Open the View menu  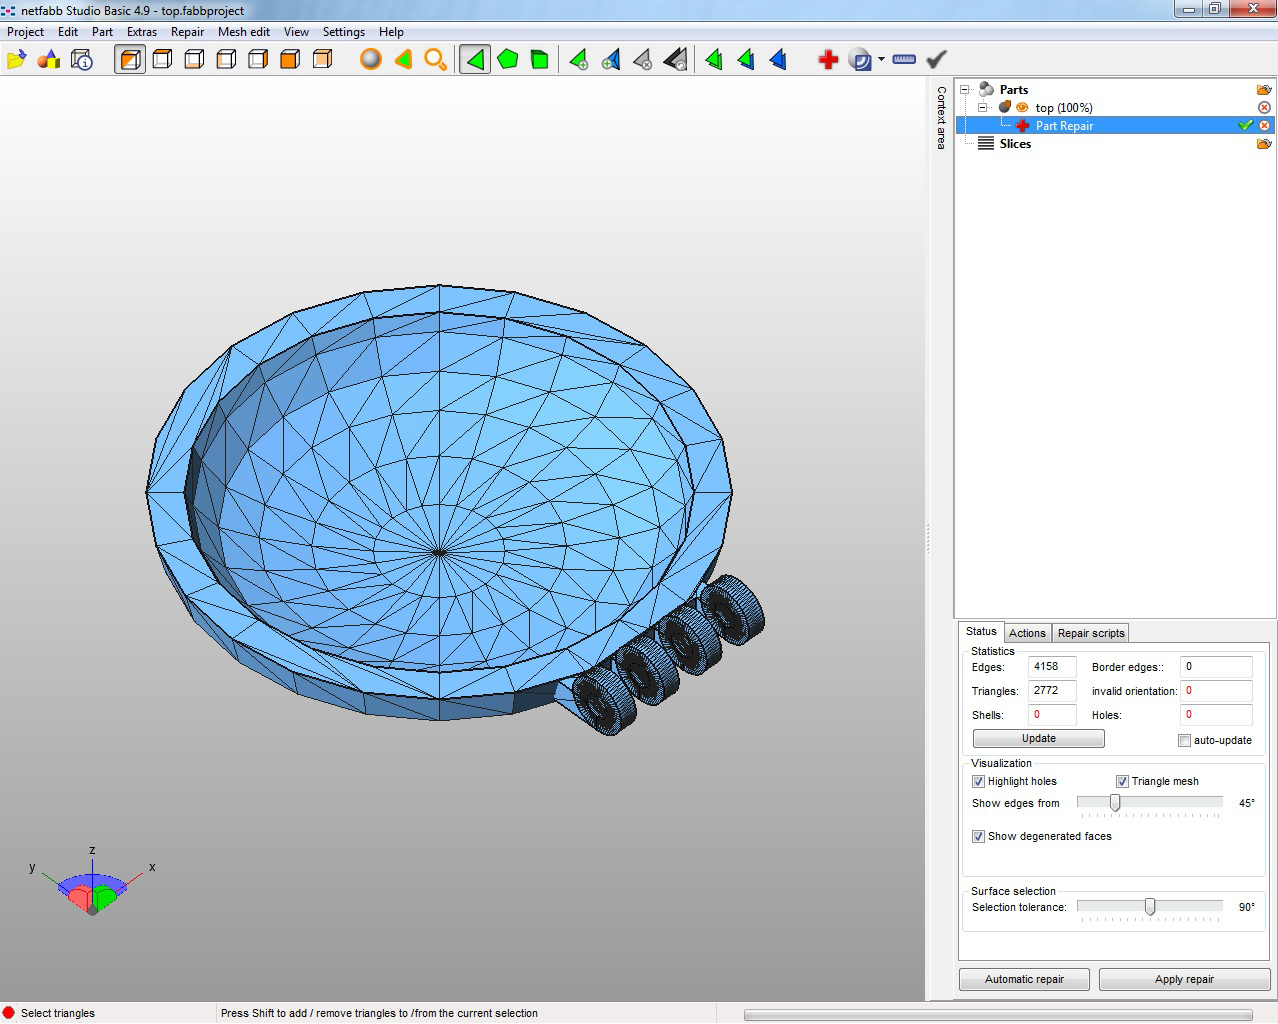296,32
